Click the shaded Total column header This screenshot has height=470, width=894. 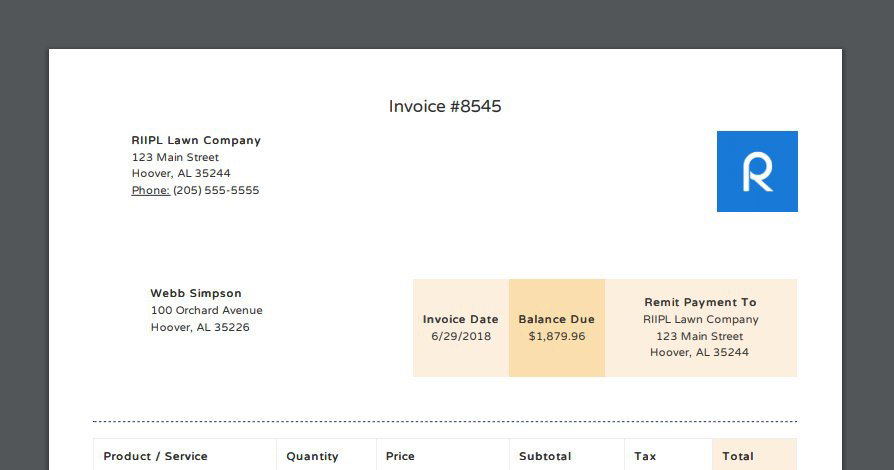point(738,456)
